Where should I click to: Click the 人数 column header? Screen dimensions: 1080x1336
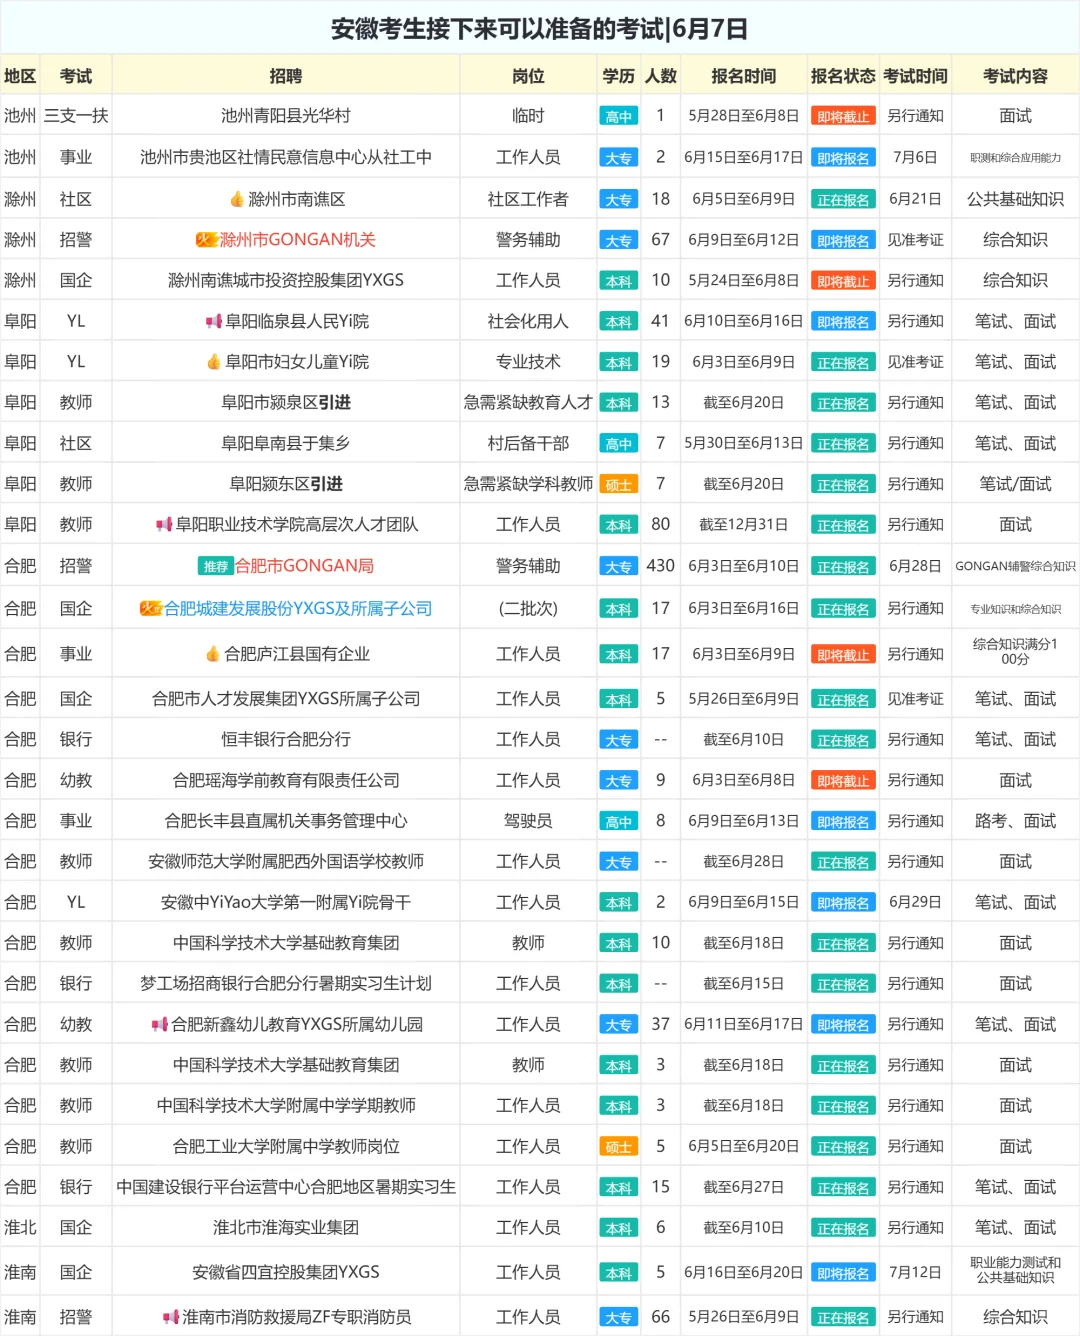point(661,76)
